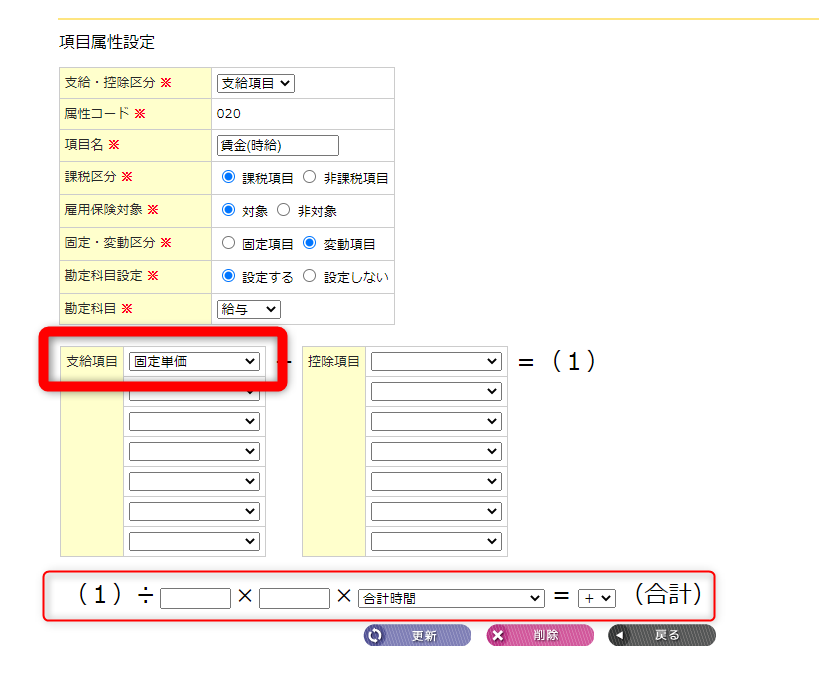
Task: Open the plus/minus sign dropdown
Action: click(597, 598)
